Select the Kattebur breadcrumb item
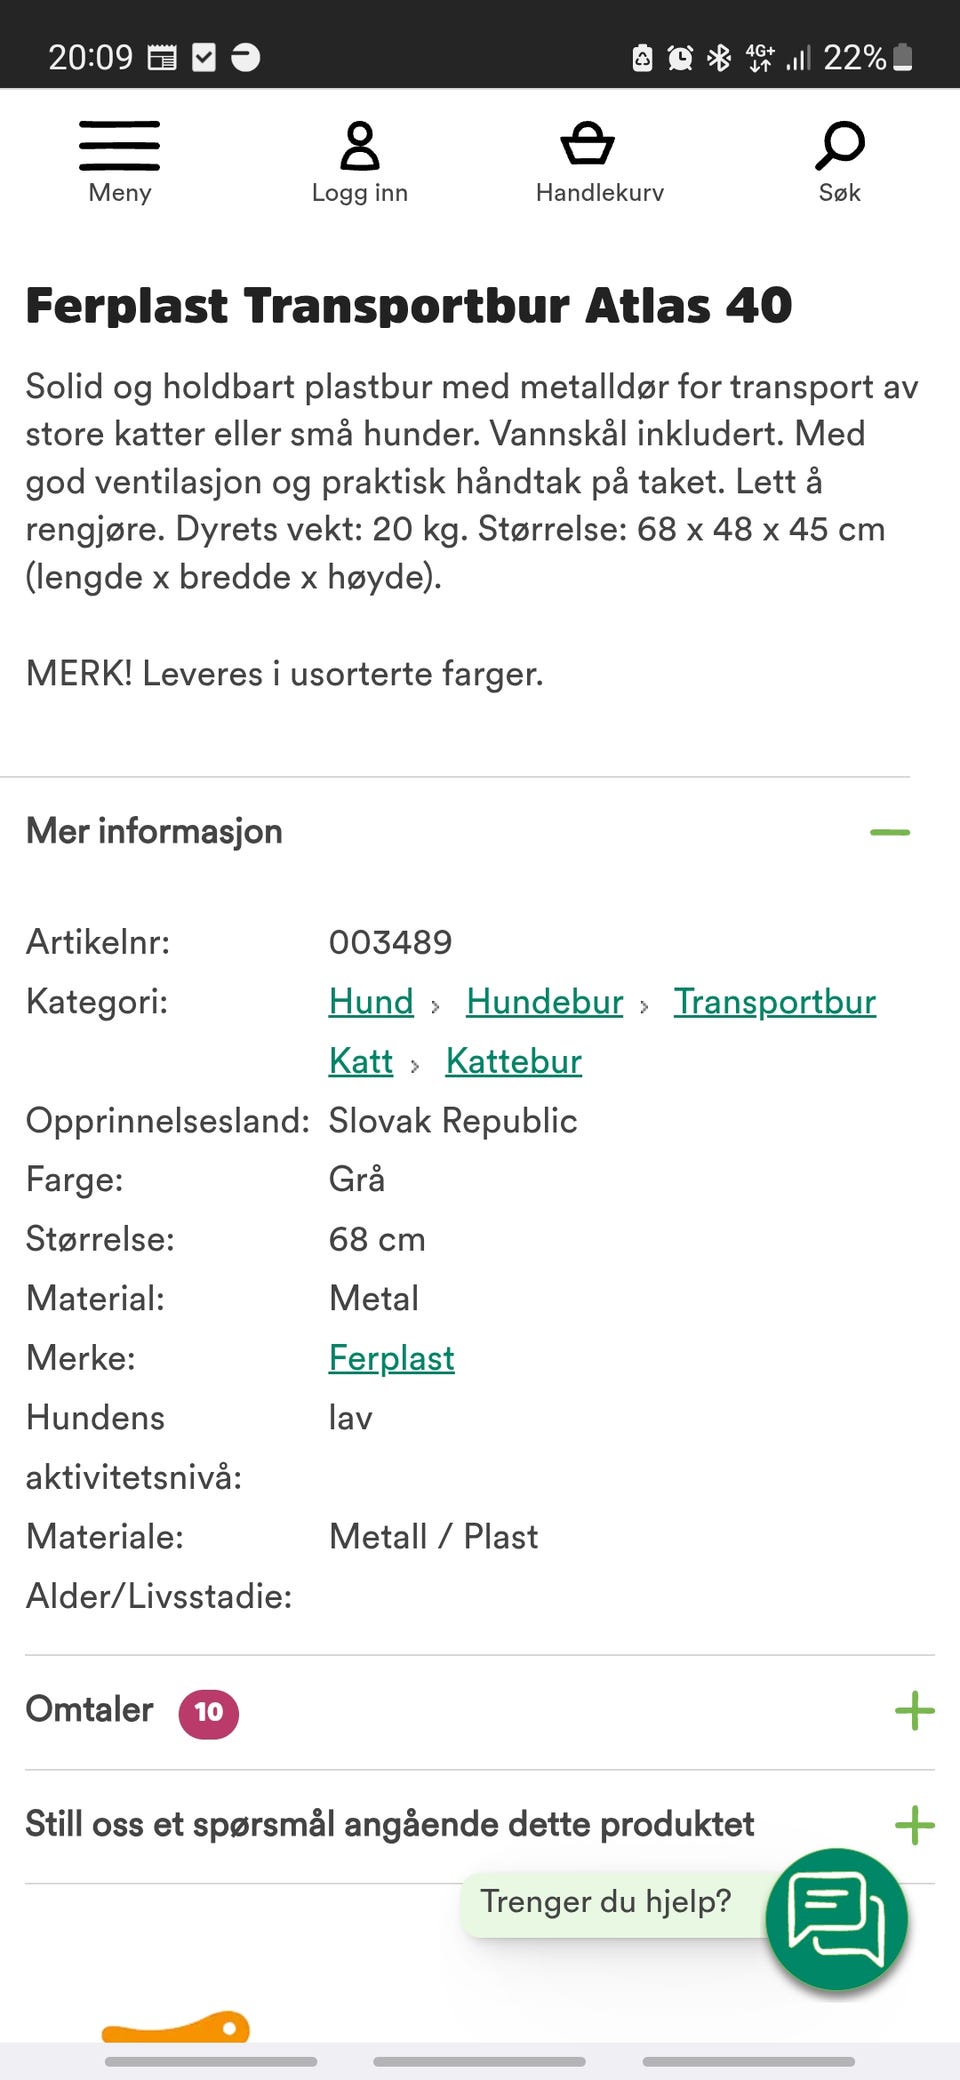 [x=513, y=1061]
